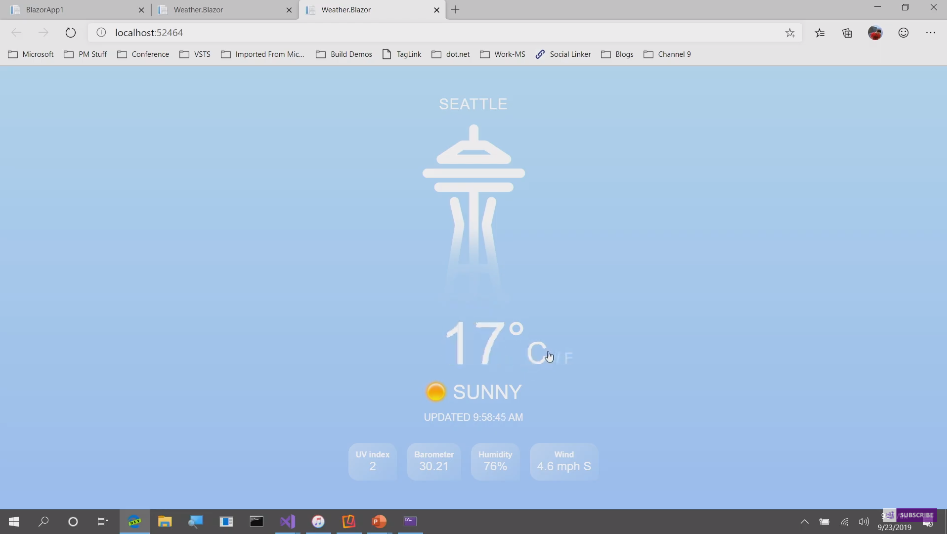
Task: Open the terminal app on taskbar
Action: 257,521
